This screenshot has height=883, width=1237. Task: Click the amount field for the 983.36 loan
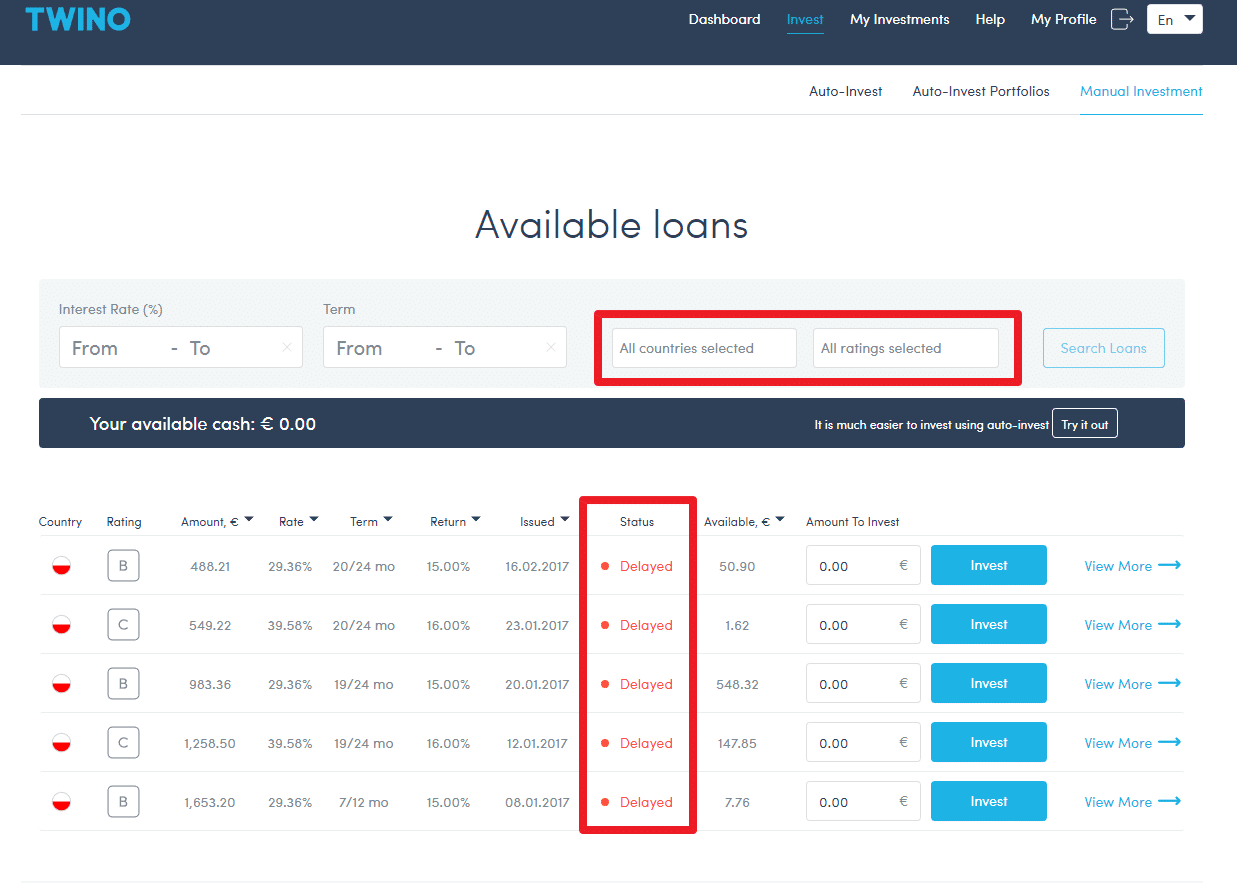[863, 684]
